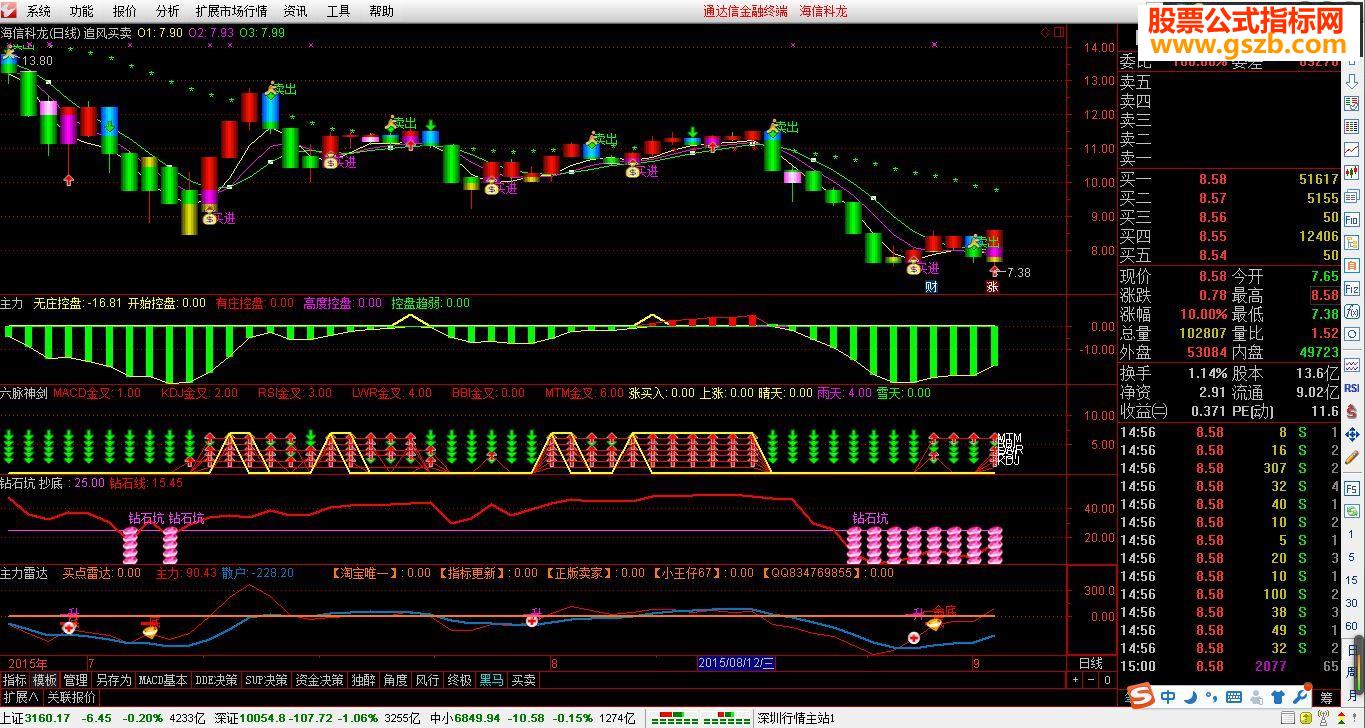
Task: Open the 分析 menu
Action: [x=167, y=11]
